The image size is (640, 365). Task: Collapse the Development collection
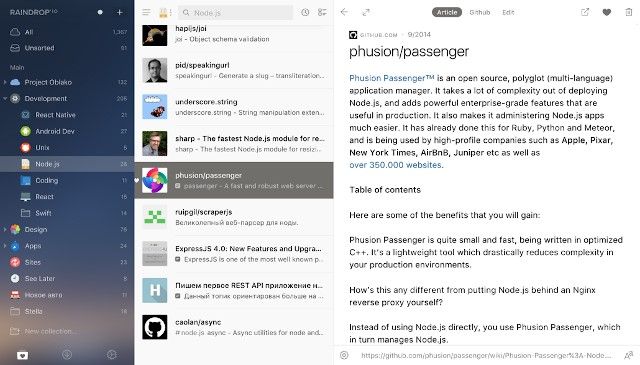[x=5, y=98]
